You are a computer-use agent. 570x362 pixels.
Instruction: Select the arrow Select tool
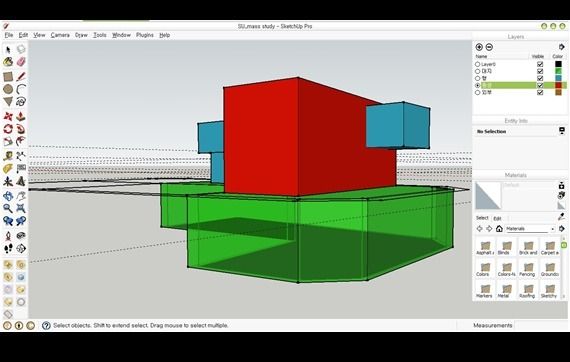[x=8, y=49]
